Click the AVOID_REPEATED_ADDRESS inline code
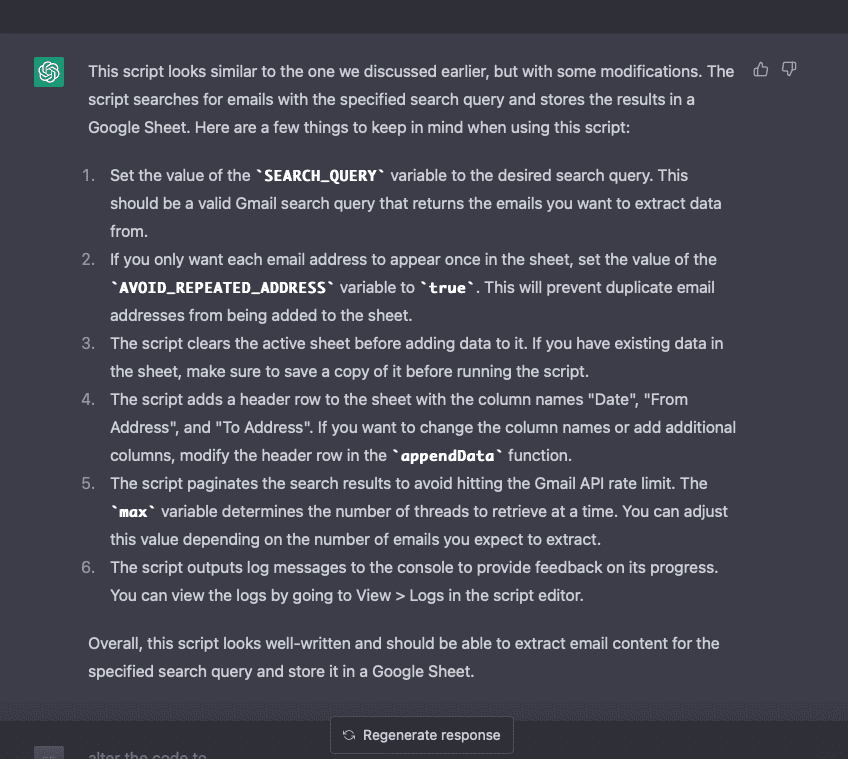 tap(222, 288)
